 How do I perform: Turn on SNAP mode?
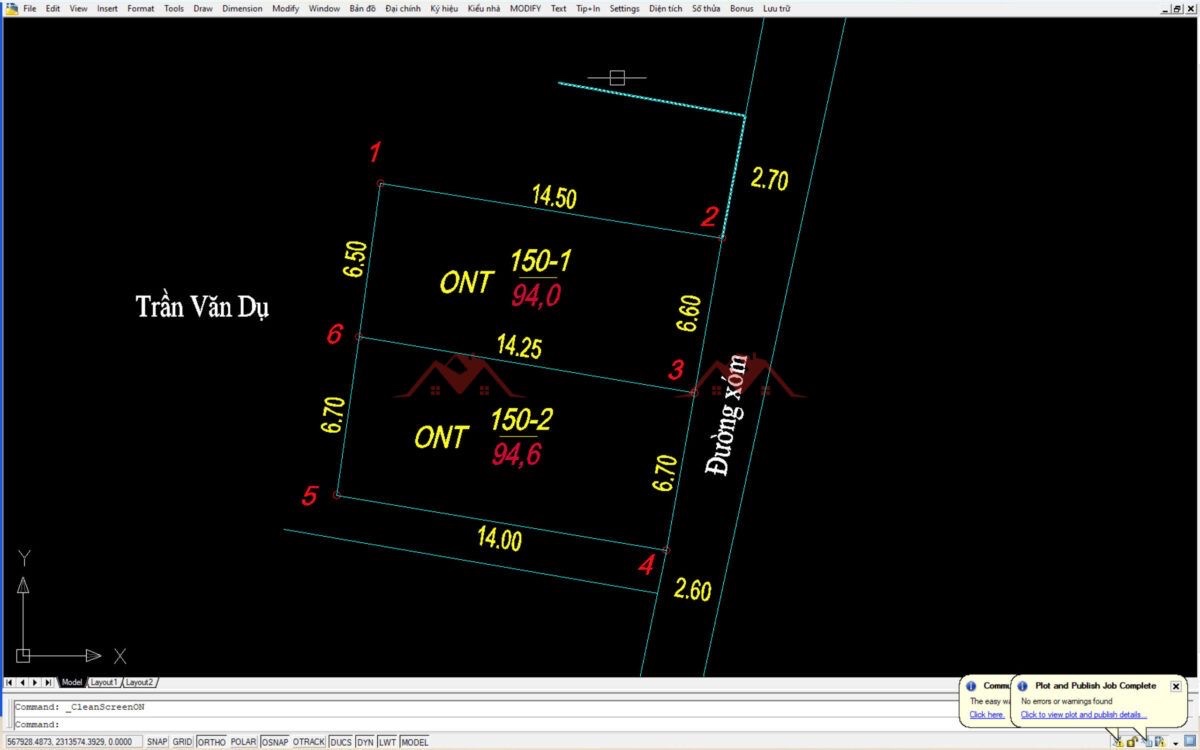click(x=157, y=742)
